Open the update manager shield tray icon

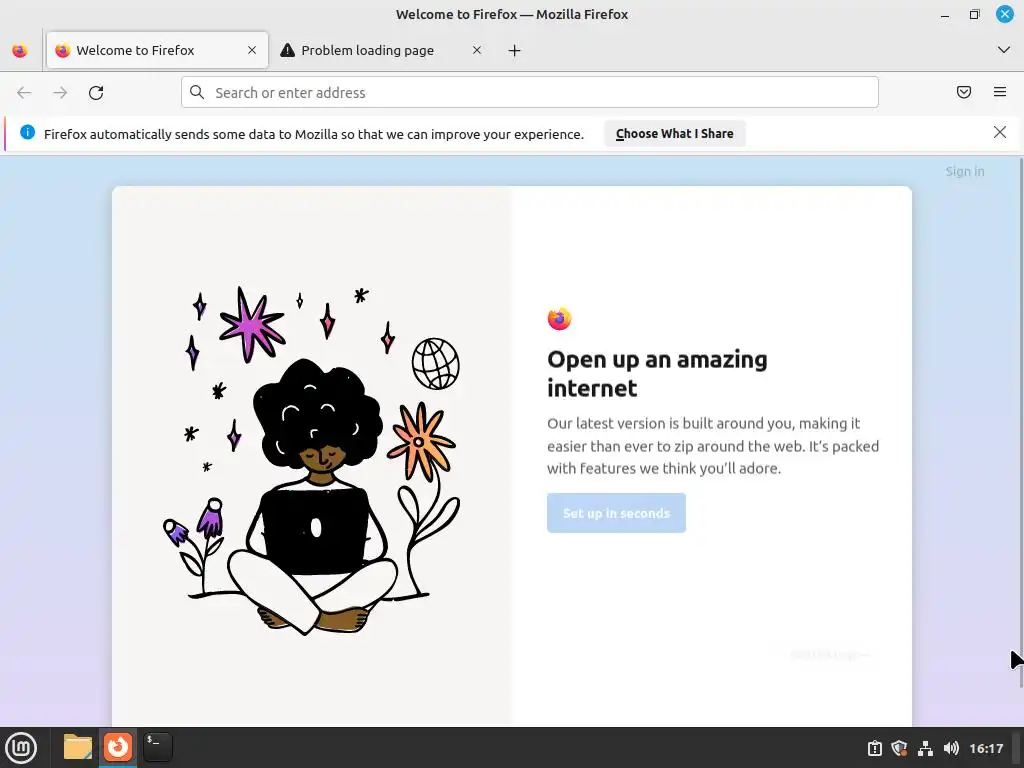(x=899, y=748)
